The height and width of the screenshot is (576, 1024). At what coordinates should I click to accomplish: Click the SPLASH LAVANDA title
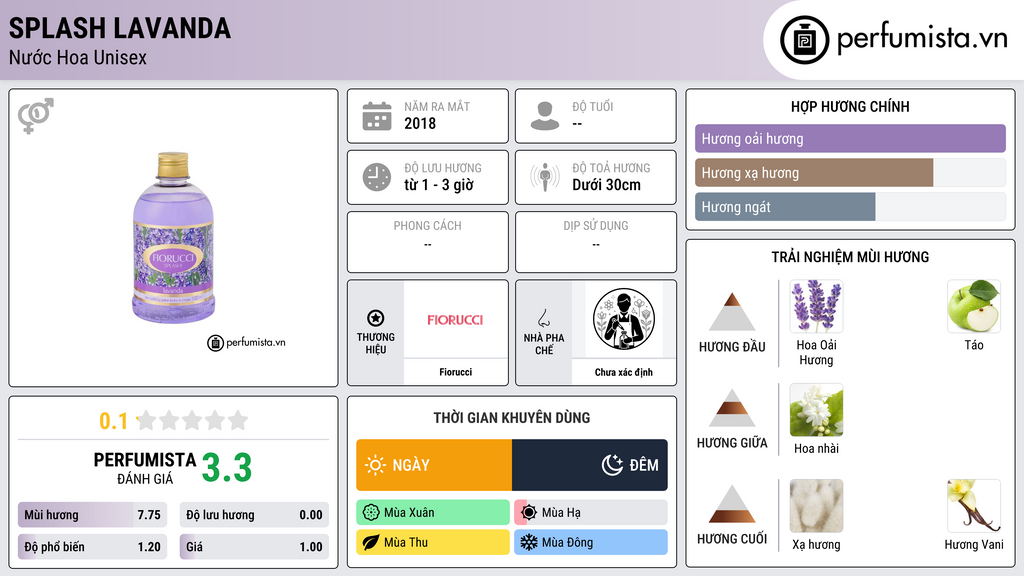tap(120, 28)
